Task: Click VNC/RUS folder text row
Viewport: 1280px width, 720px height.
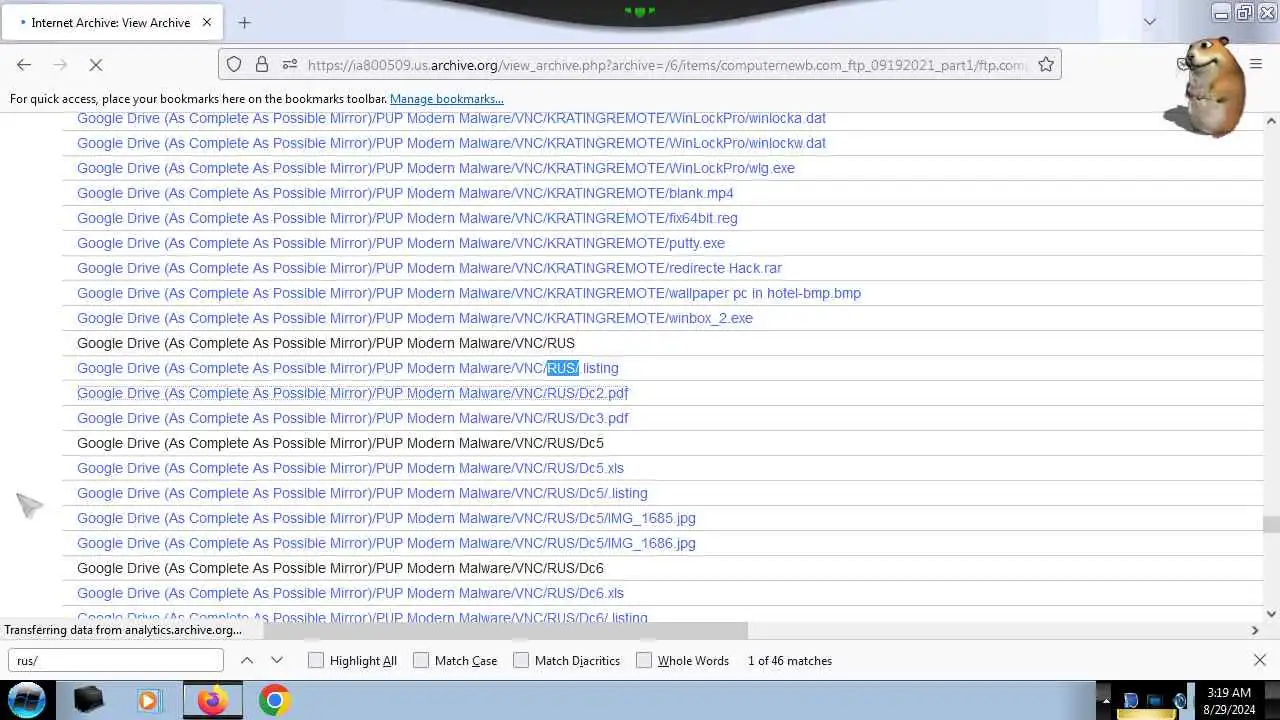Action: [326, 343]
